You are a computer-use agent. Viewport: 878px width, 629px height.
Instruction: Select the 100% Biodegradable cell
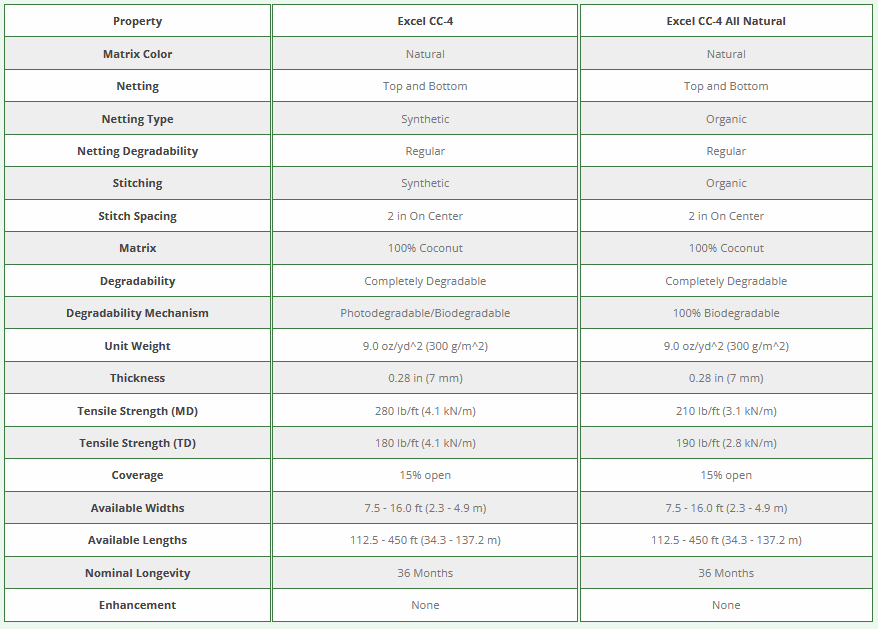pyautogui.click(x=726, y=313)
